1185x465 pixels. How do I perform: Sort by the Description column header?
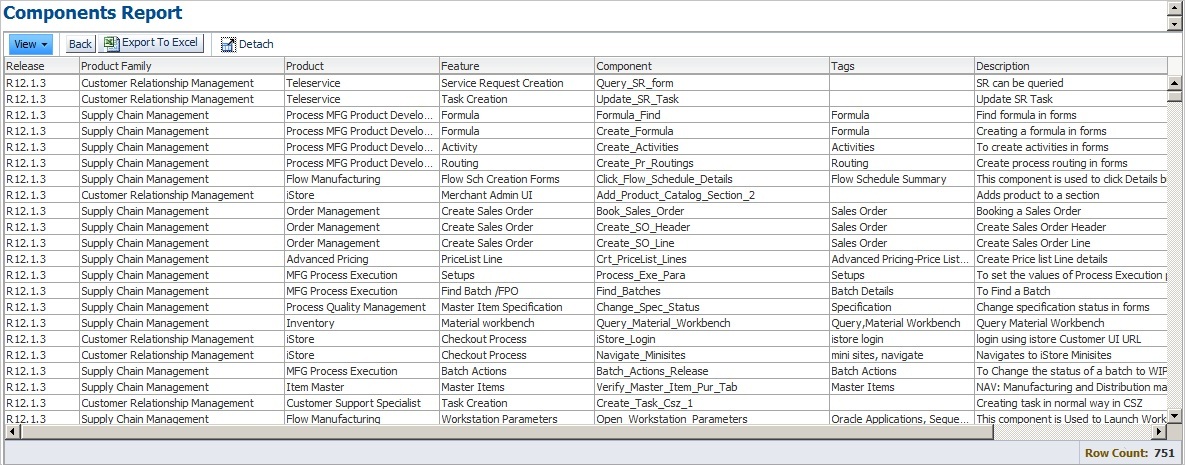[1071, 66]
